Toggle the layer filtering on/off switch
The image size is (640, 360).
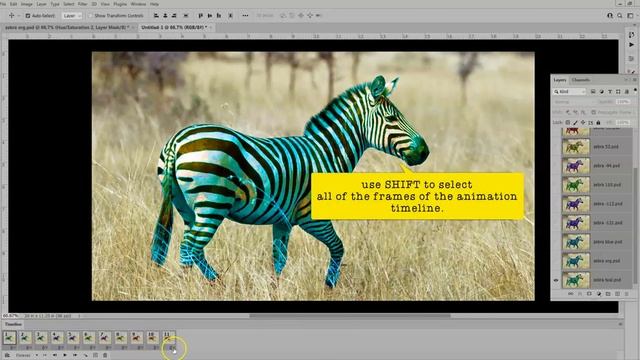tap(635, 91)
